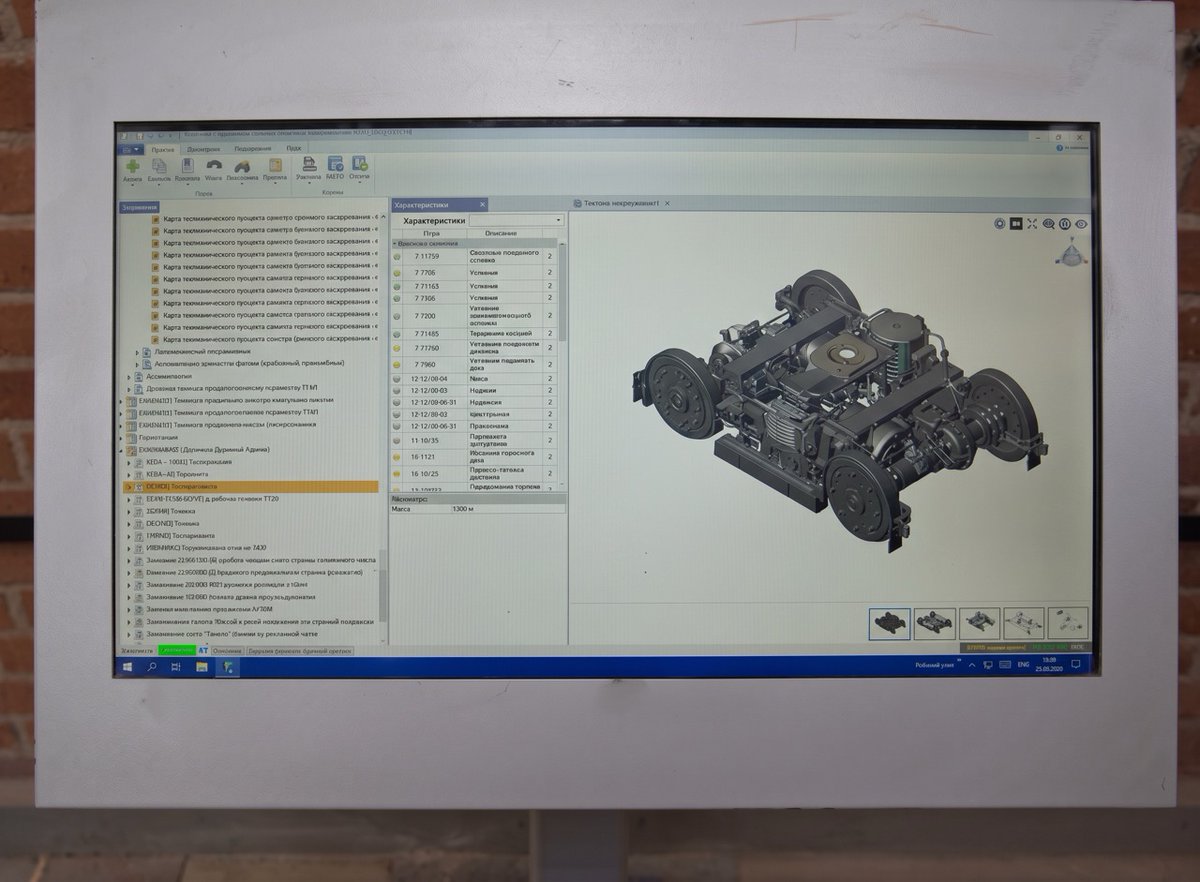Click the yellow status circle for part 7 7706

pos(397,273)
